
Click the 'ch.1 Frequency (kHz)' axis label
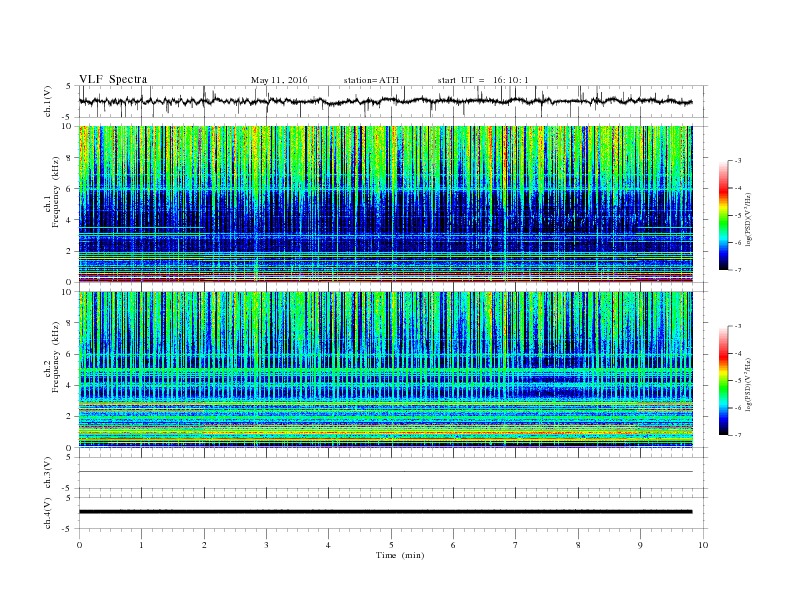pos(52,192)
